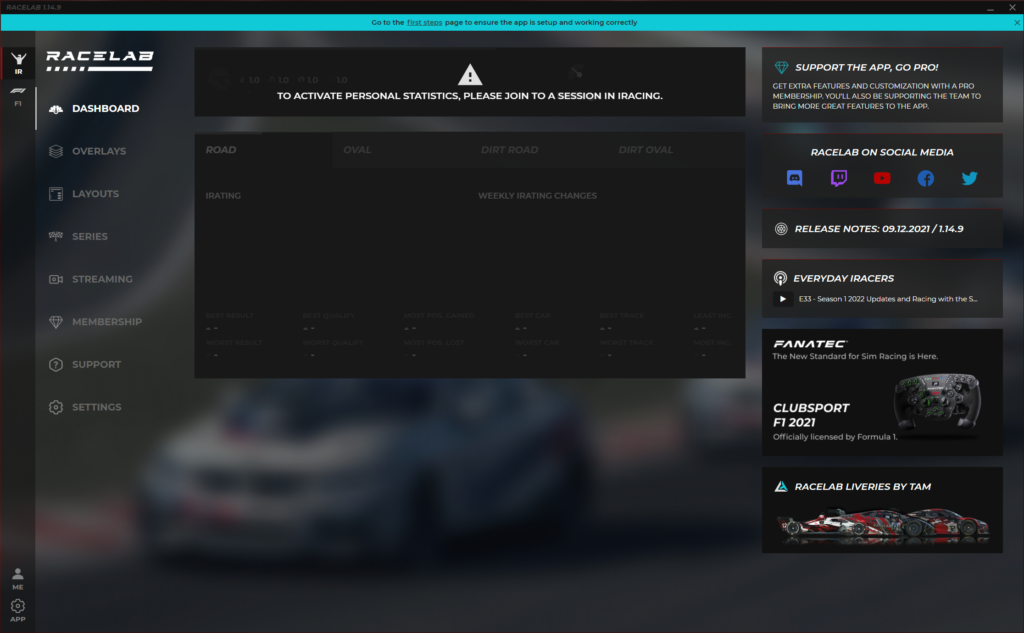Screen dimensions: 1024x633
Task: Click the Support question mark icon
Action: click(x=56, y=365)
